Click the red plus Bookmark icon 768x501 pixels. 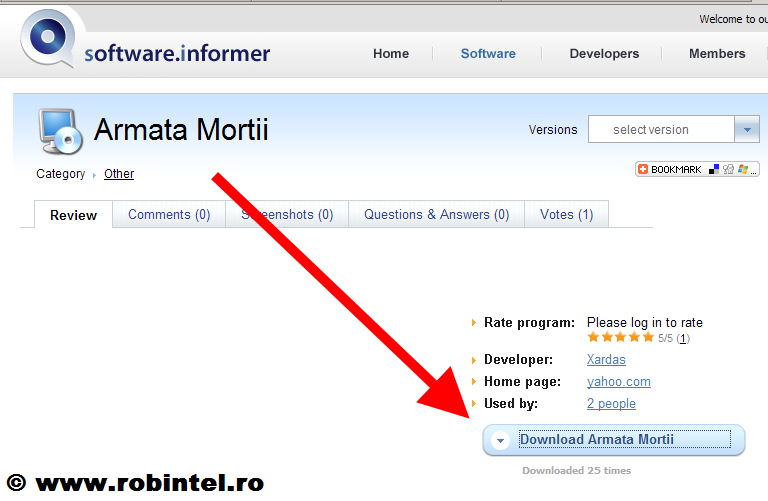point(643,169)
